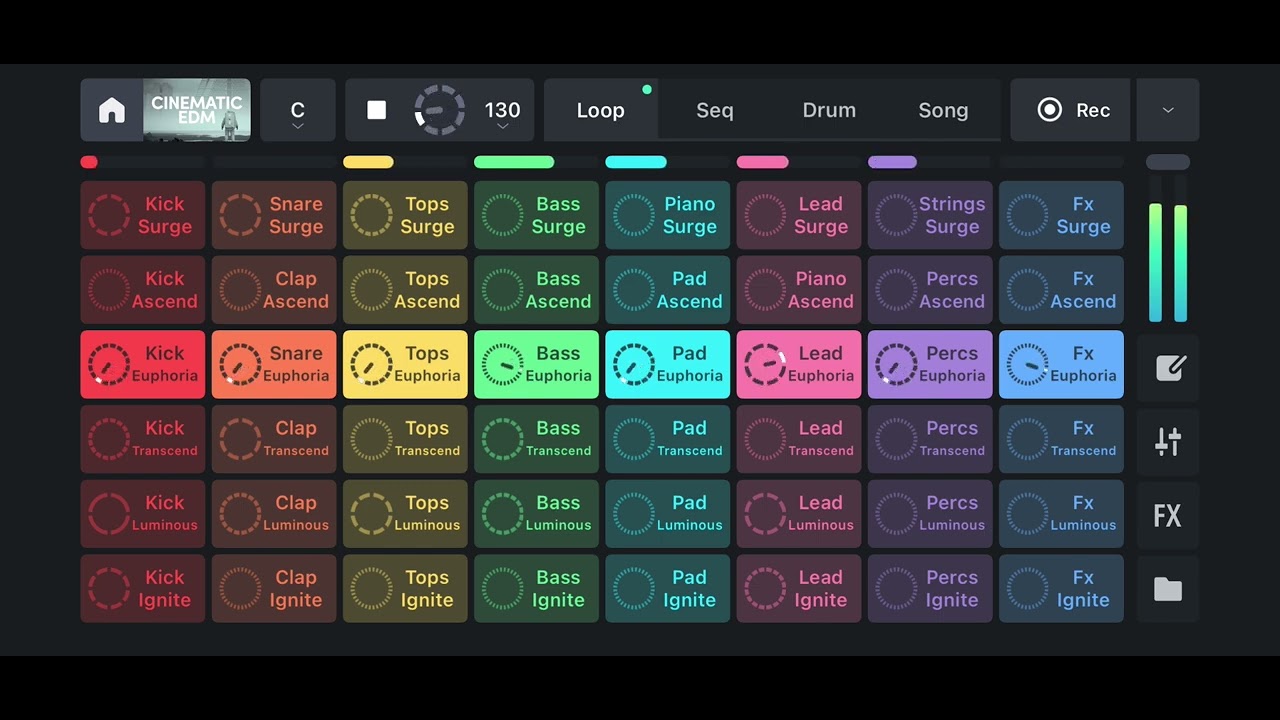Open the key selector showing C

(298, 110)
